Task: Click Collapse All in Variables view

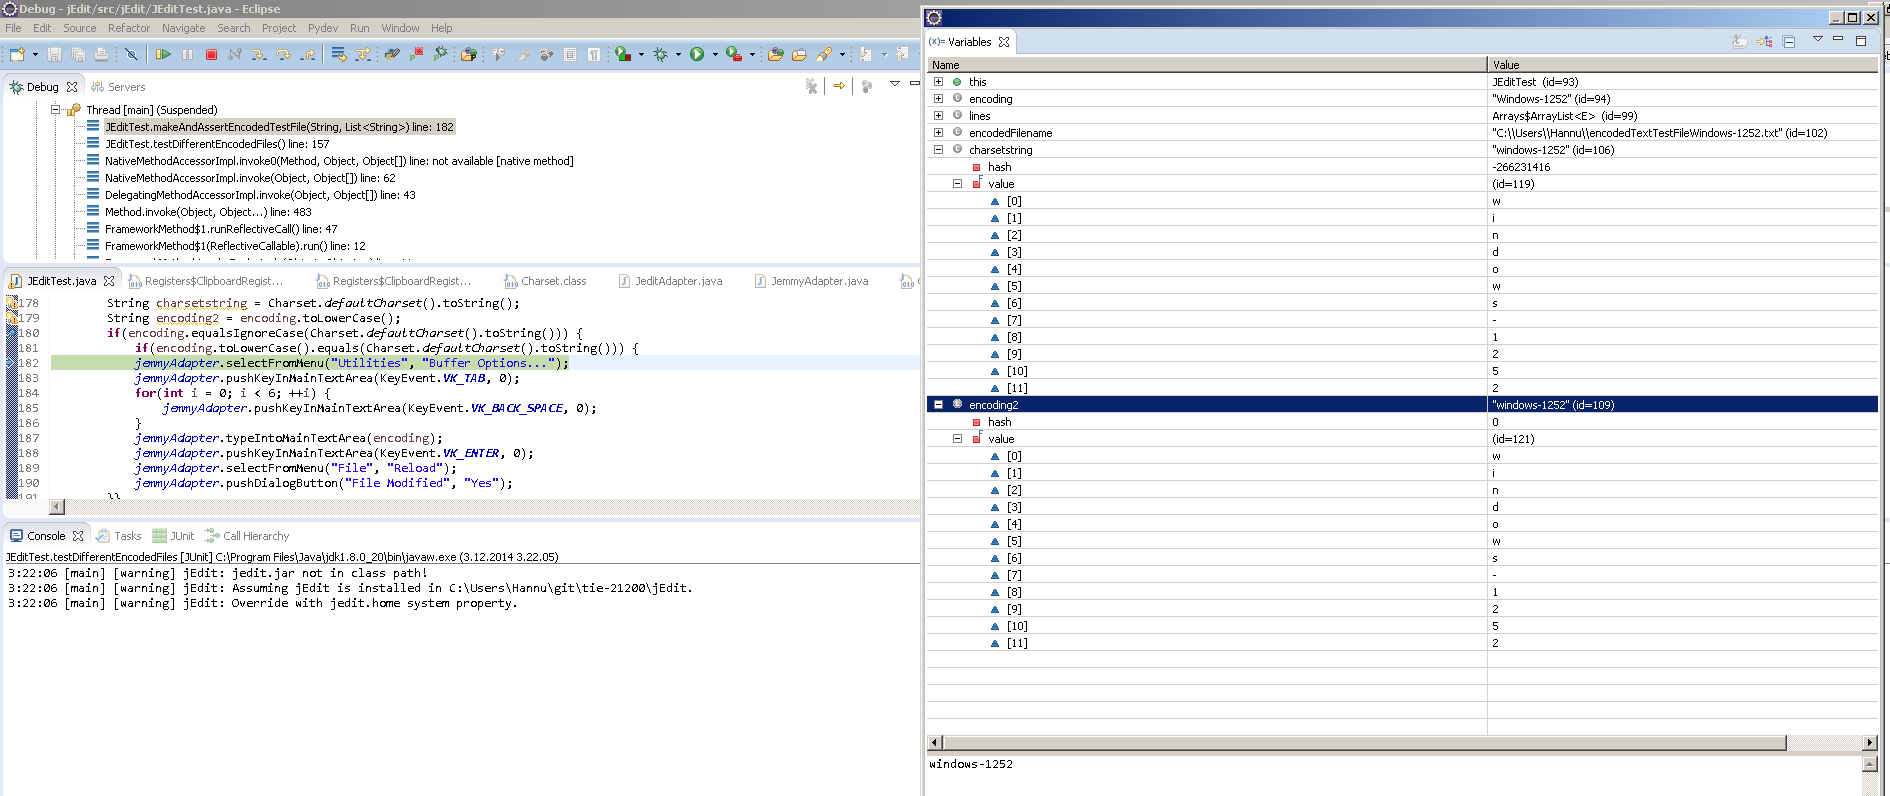Action: pos(1789,41)
